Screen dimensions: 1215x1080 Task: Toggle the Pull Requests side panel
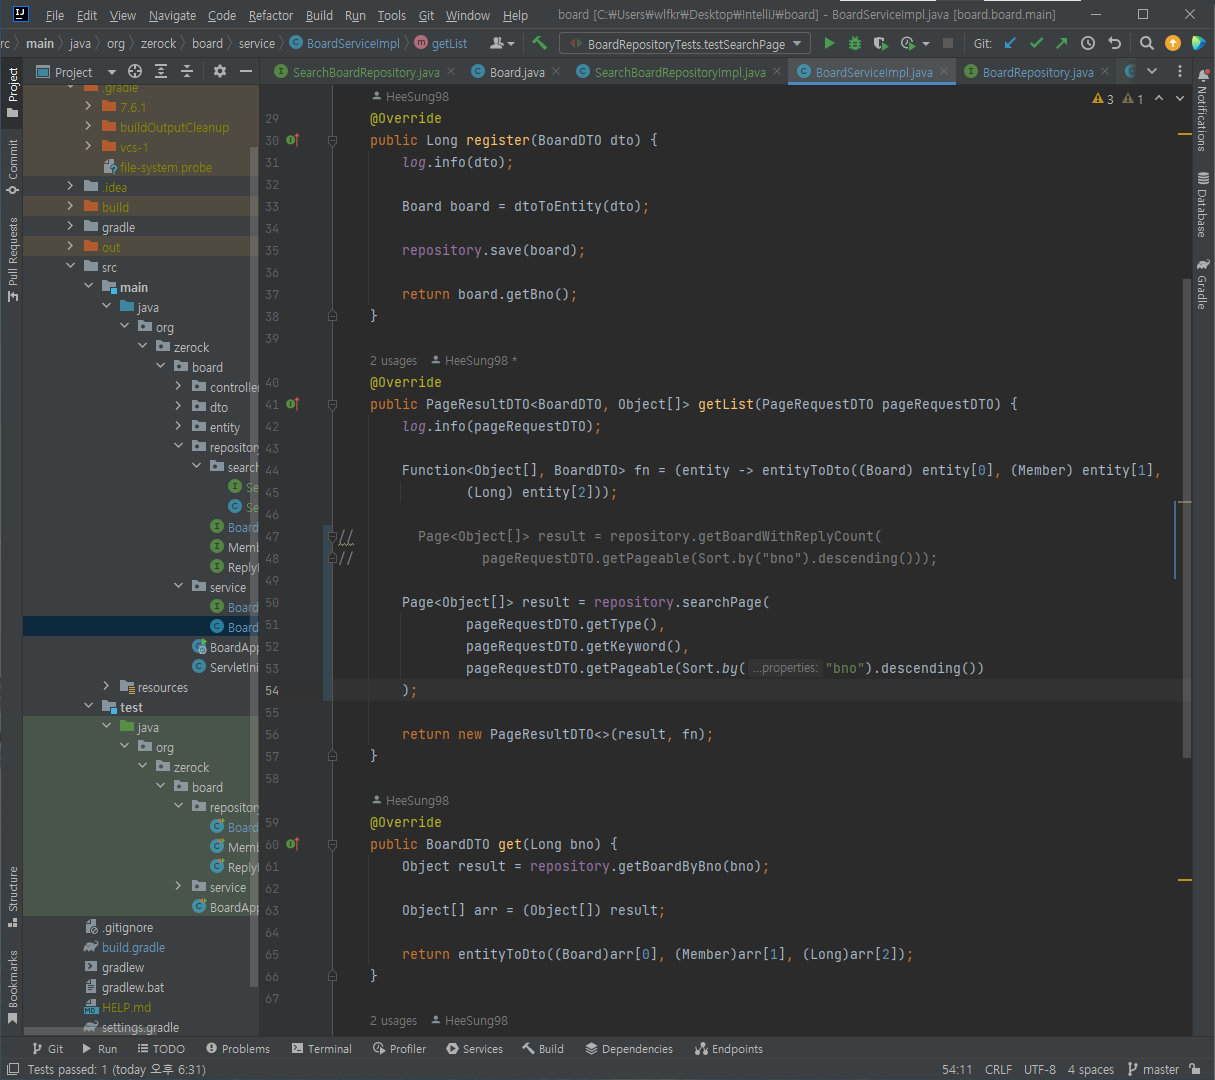(12, 259)
